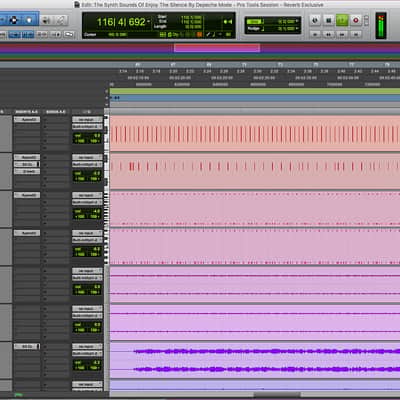The image size is (400, 400).
Task: Click the INSERTS A-E column header
Action: click(27, 112)
